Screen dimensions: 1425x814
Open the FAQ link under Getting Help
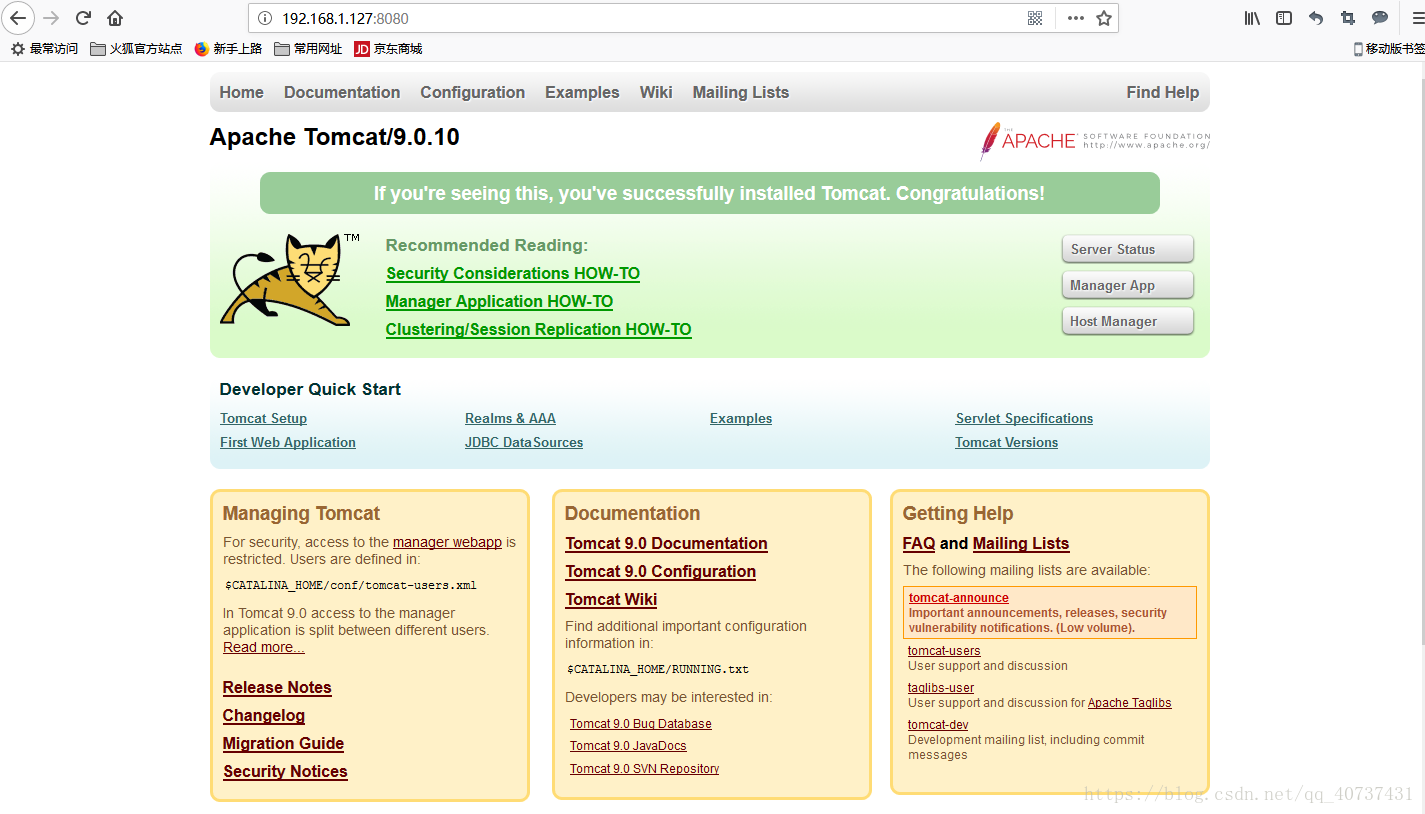pos(918,543)
